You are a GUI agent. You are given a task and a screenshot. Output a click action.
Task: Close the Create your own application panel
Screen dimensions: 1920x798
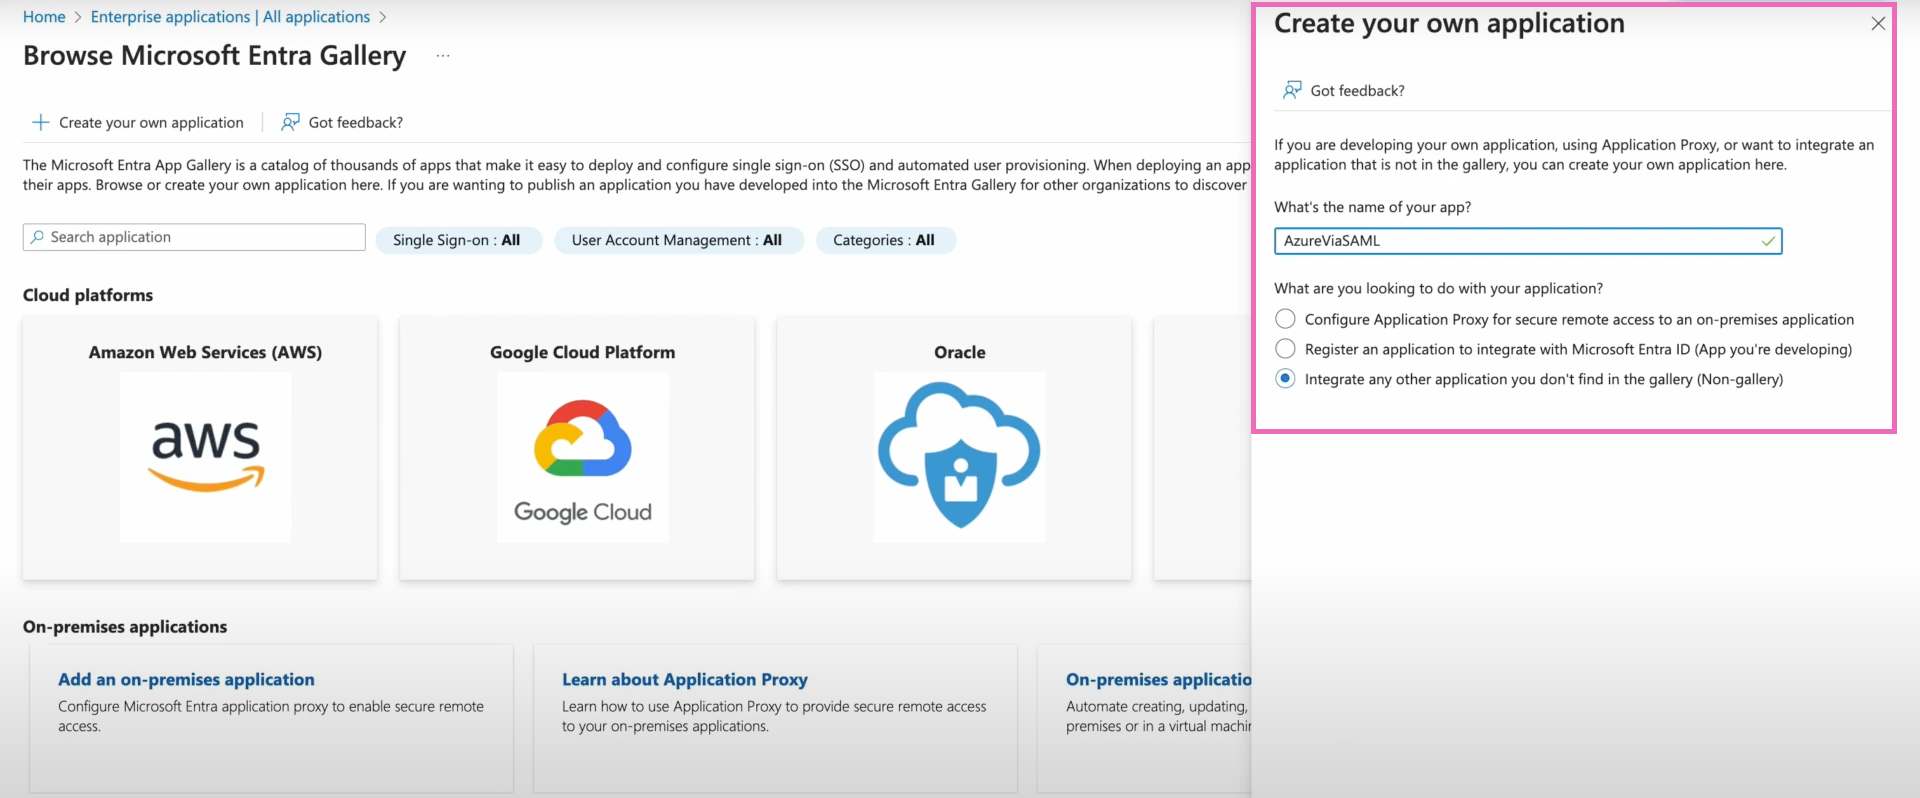[x=1878, y=24]
